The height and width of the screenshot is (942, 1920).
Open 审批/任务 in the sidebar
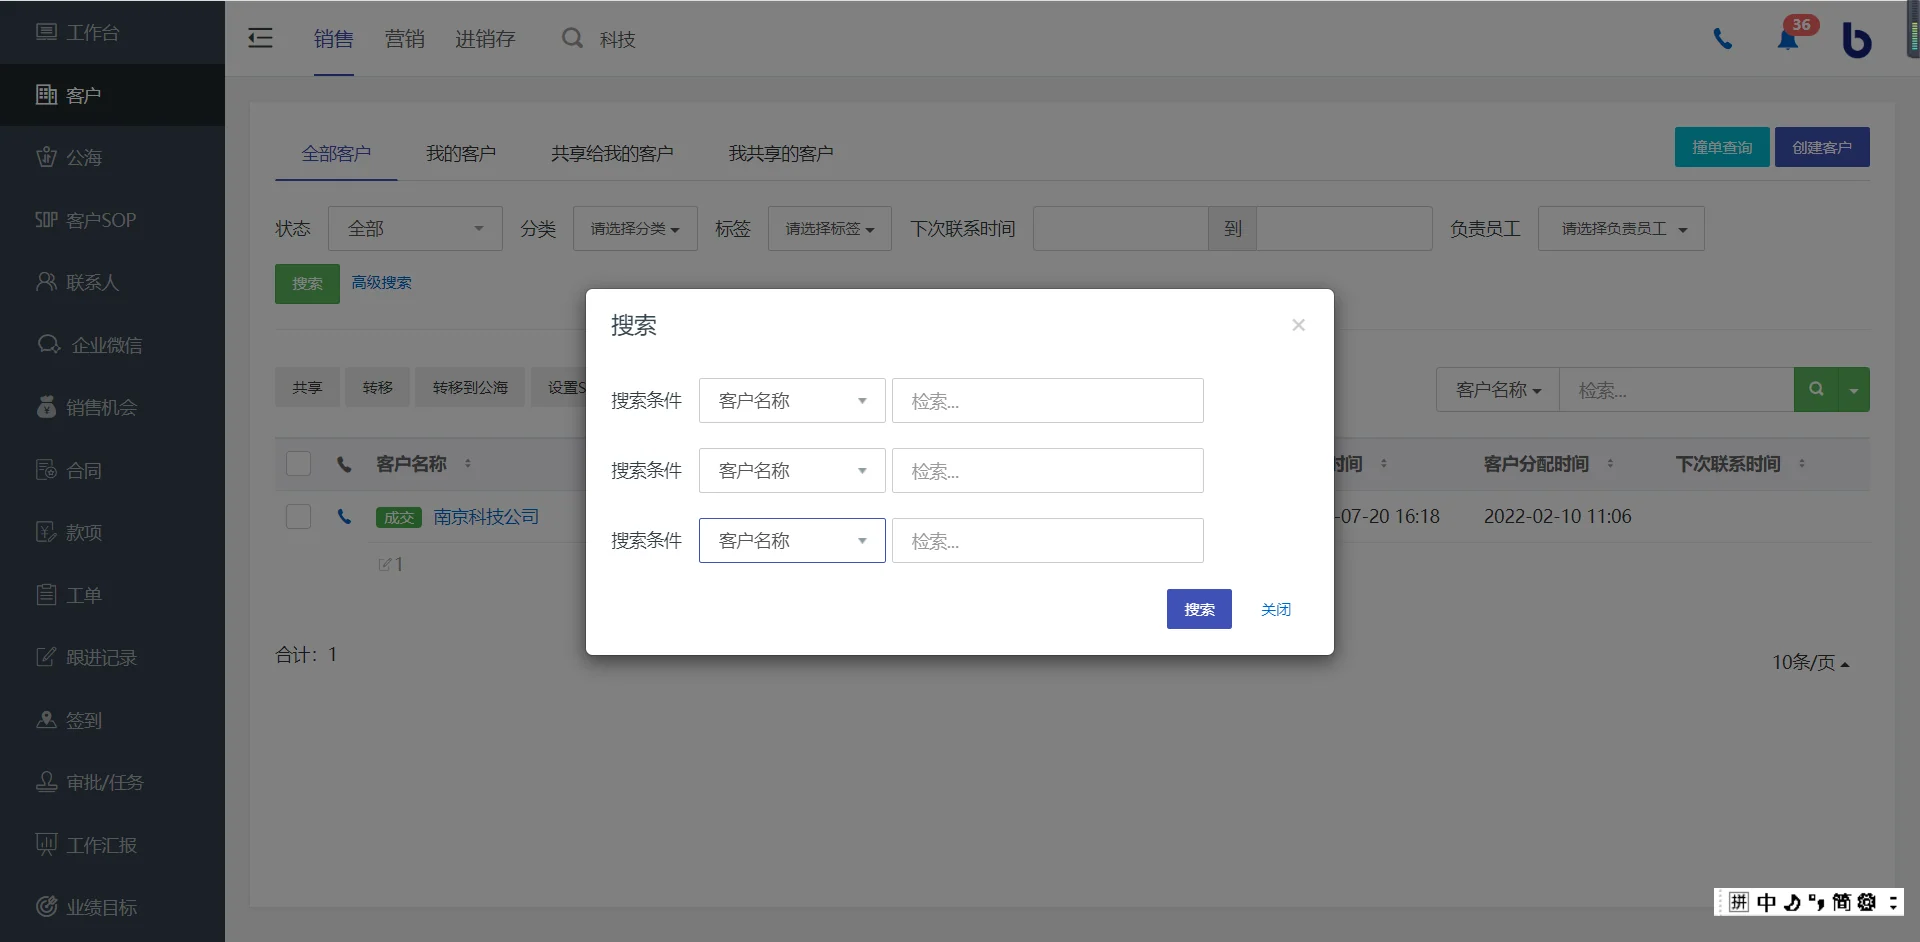click(x=112, y=782)
